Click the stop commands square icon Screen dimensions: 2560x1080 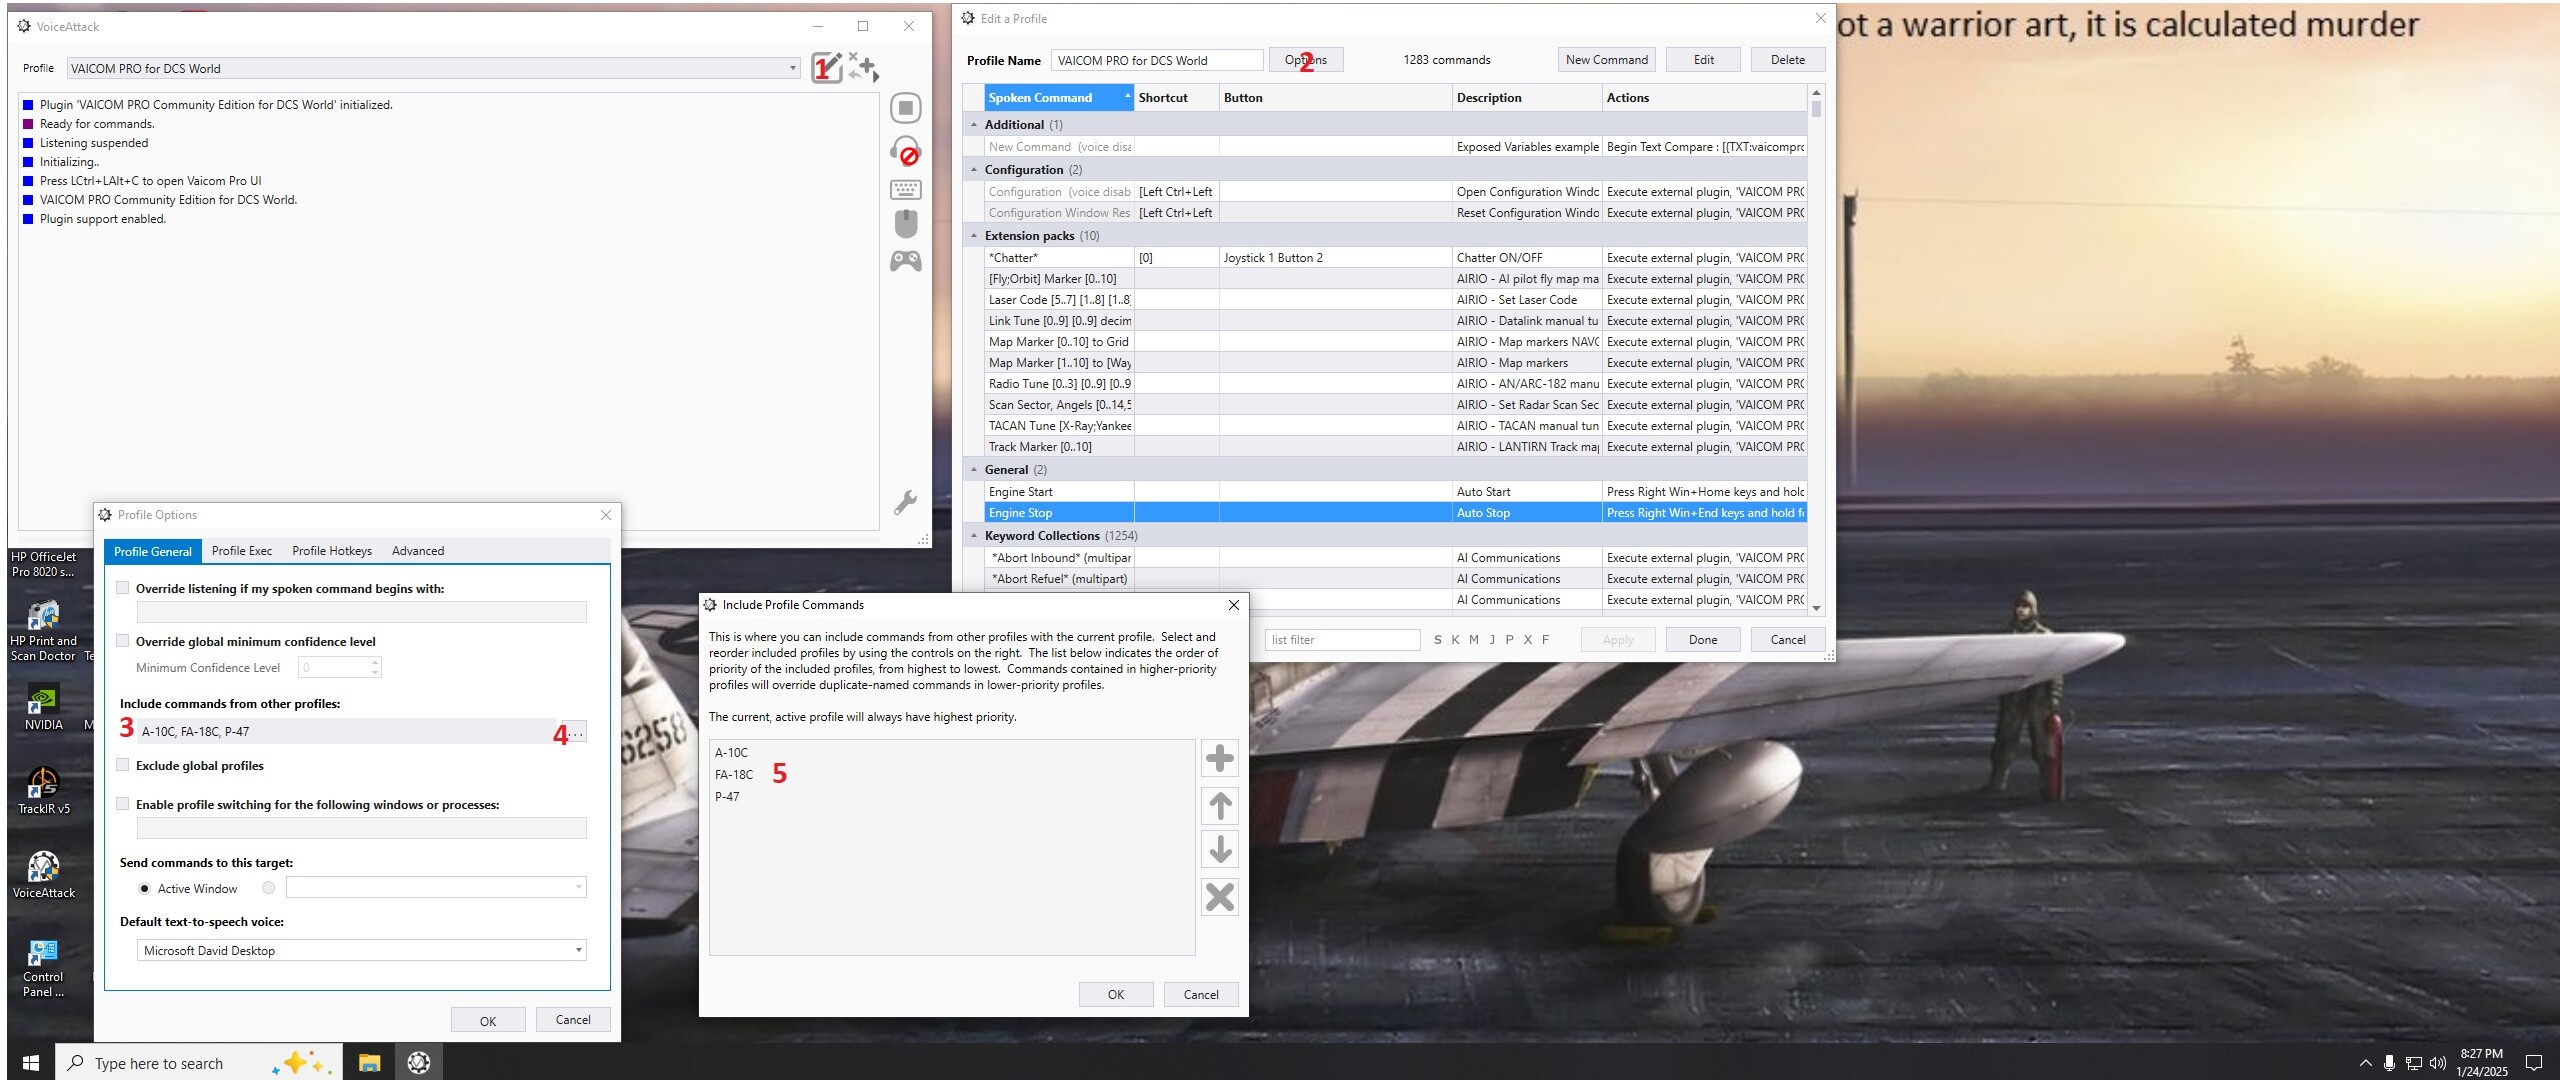tap(906, 108)
